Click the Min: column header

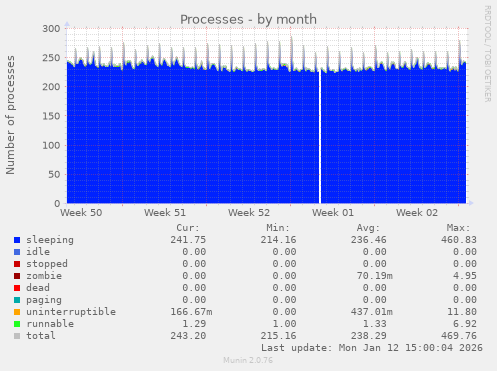click(278, 228)
